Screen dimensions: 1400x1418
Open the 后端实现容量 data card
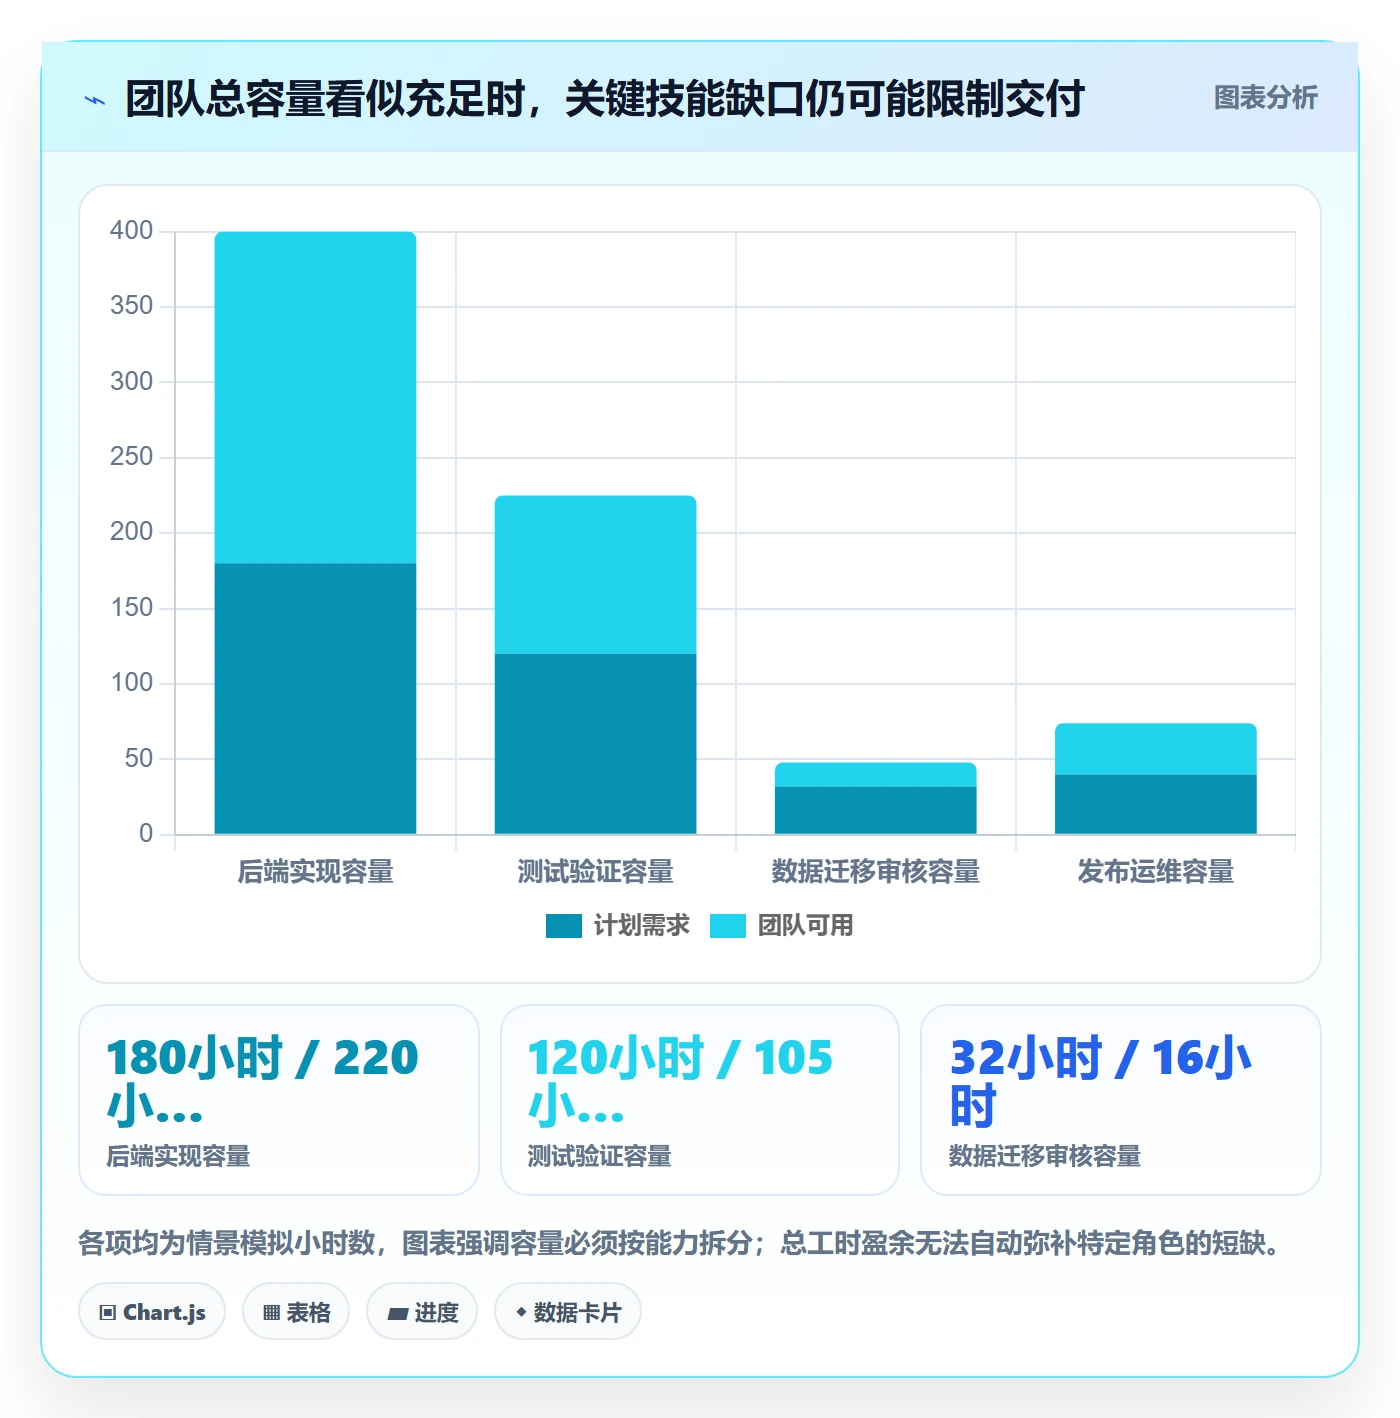coord(279,1100)
